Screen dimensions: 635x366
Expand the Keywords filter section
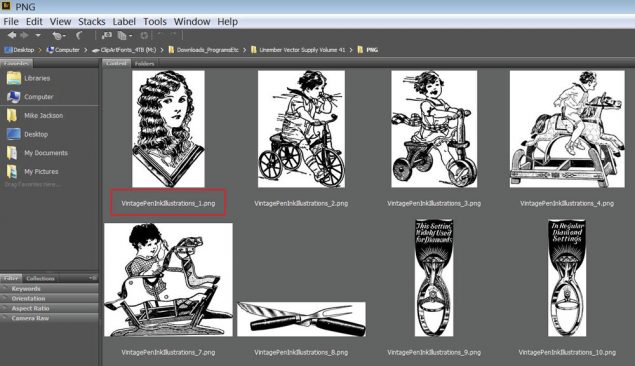pos(49,289)
